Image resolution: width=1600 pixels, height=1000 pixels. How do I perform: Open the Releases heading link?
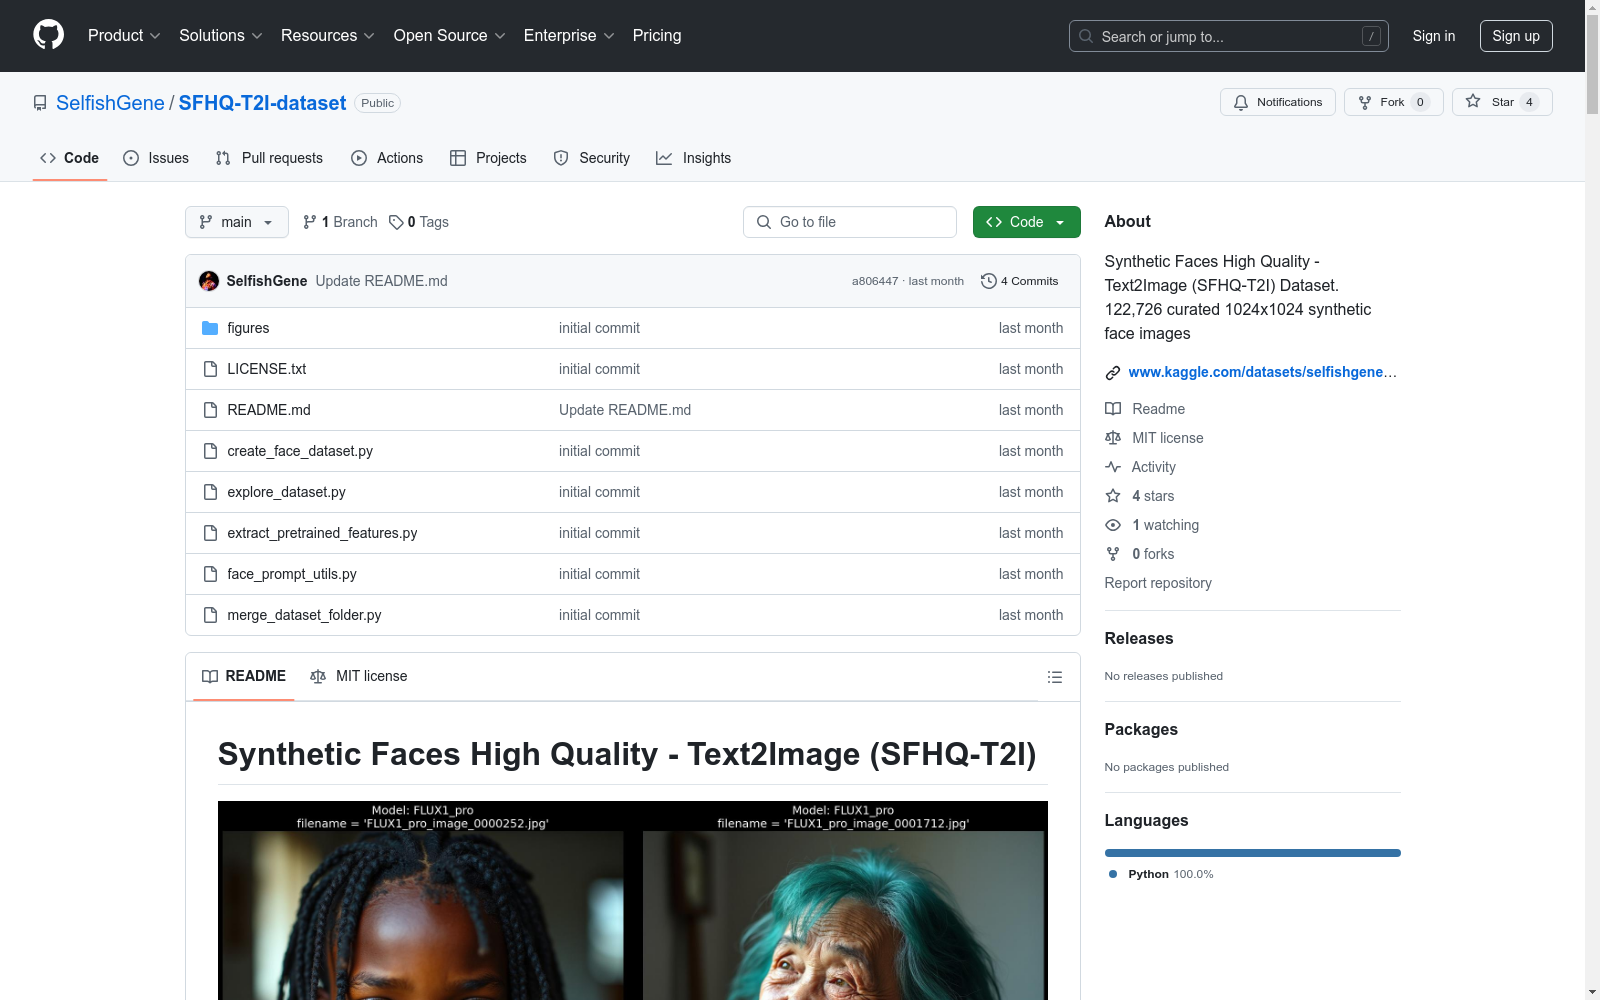(1139, 638)
